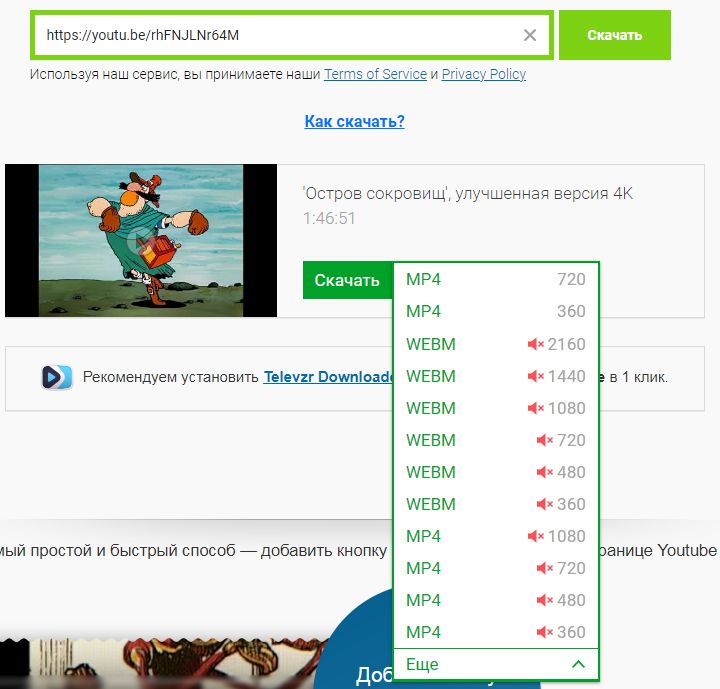
Task: Choose muted MP4 360 option
Action: point(496,632)
